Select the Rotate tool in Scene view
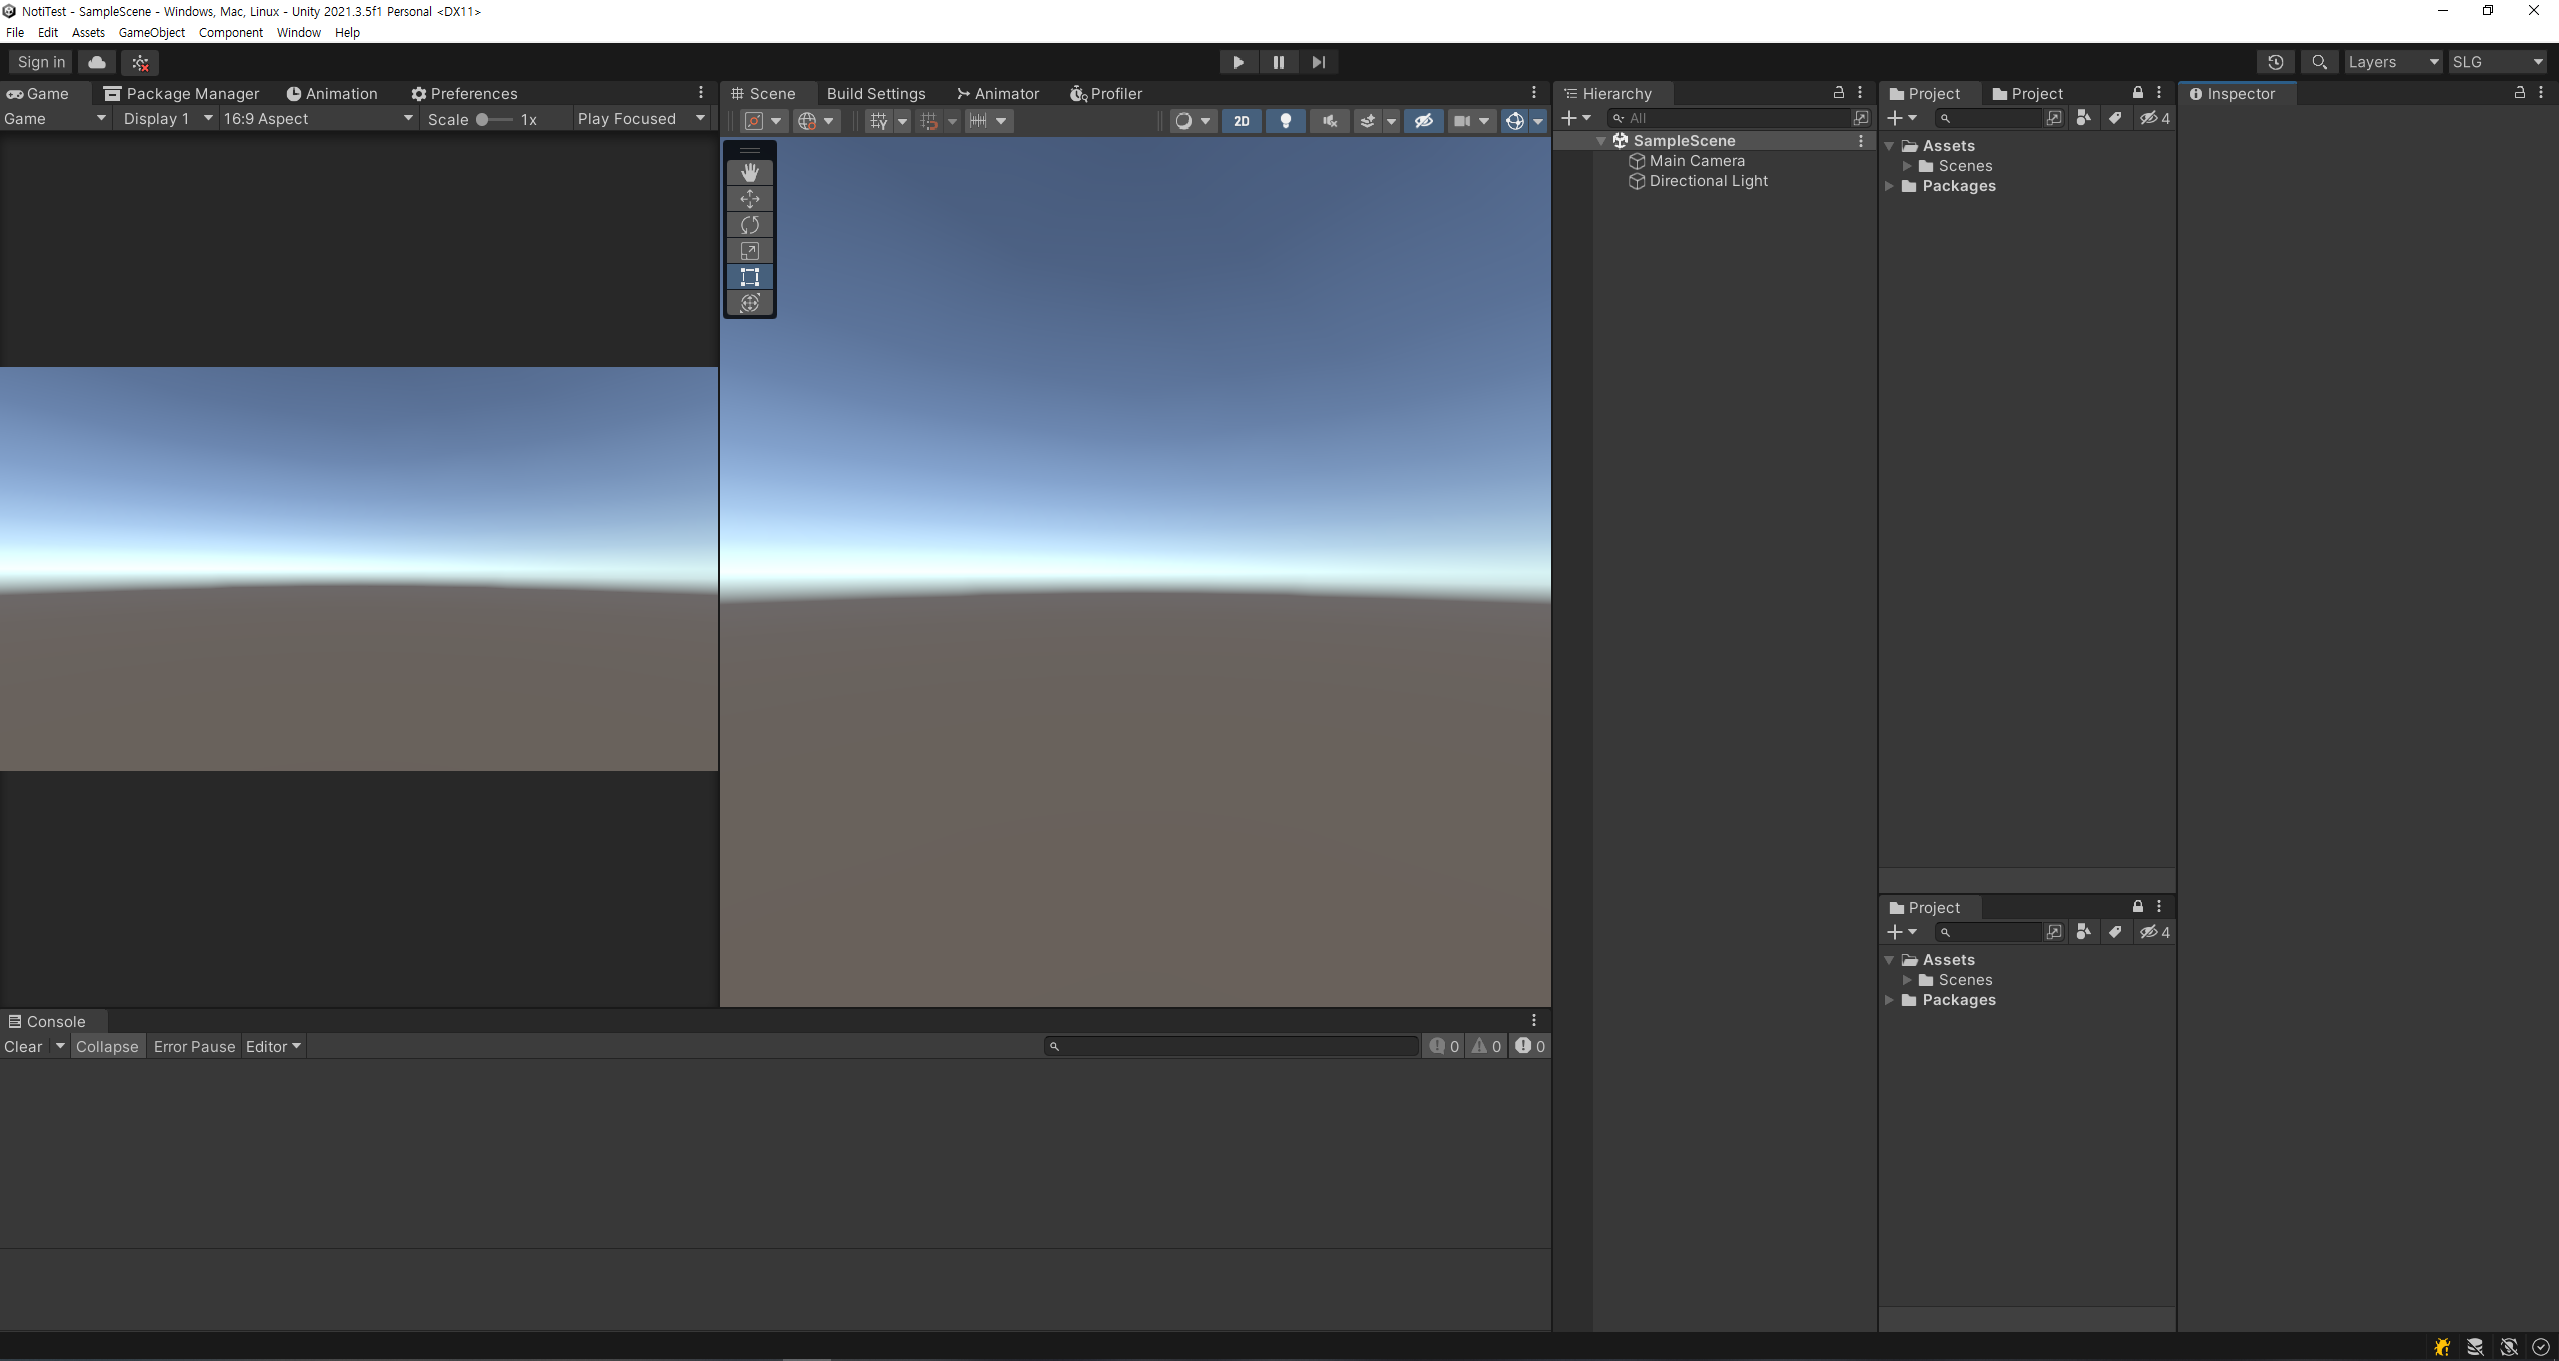The image size is (2559, 1361). (x=749, y=225)
